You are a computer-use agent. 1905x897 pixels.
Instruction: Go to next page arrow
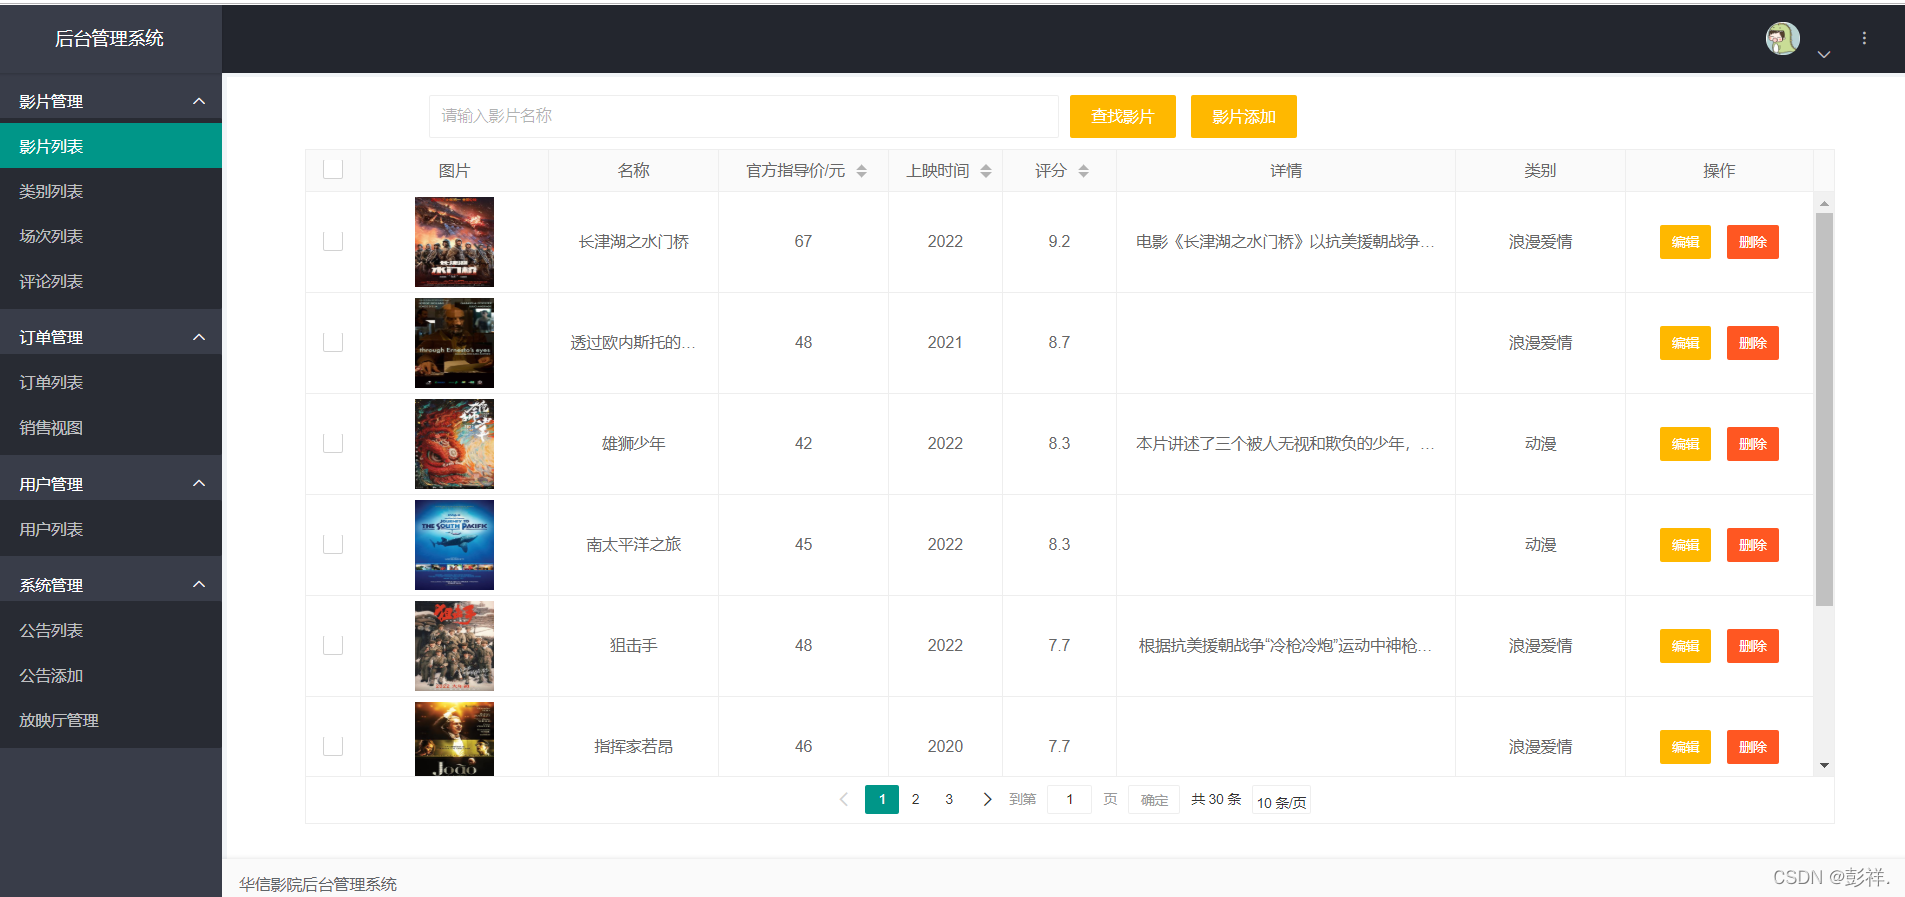point(987,799)
